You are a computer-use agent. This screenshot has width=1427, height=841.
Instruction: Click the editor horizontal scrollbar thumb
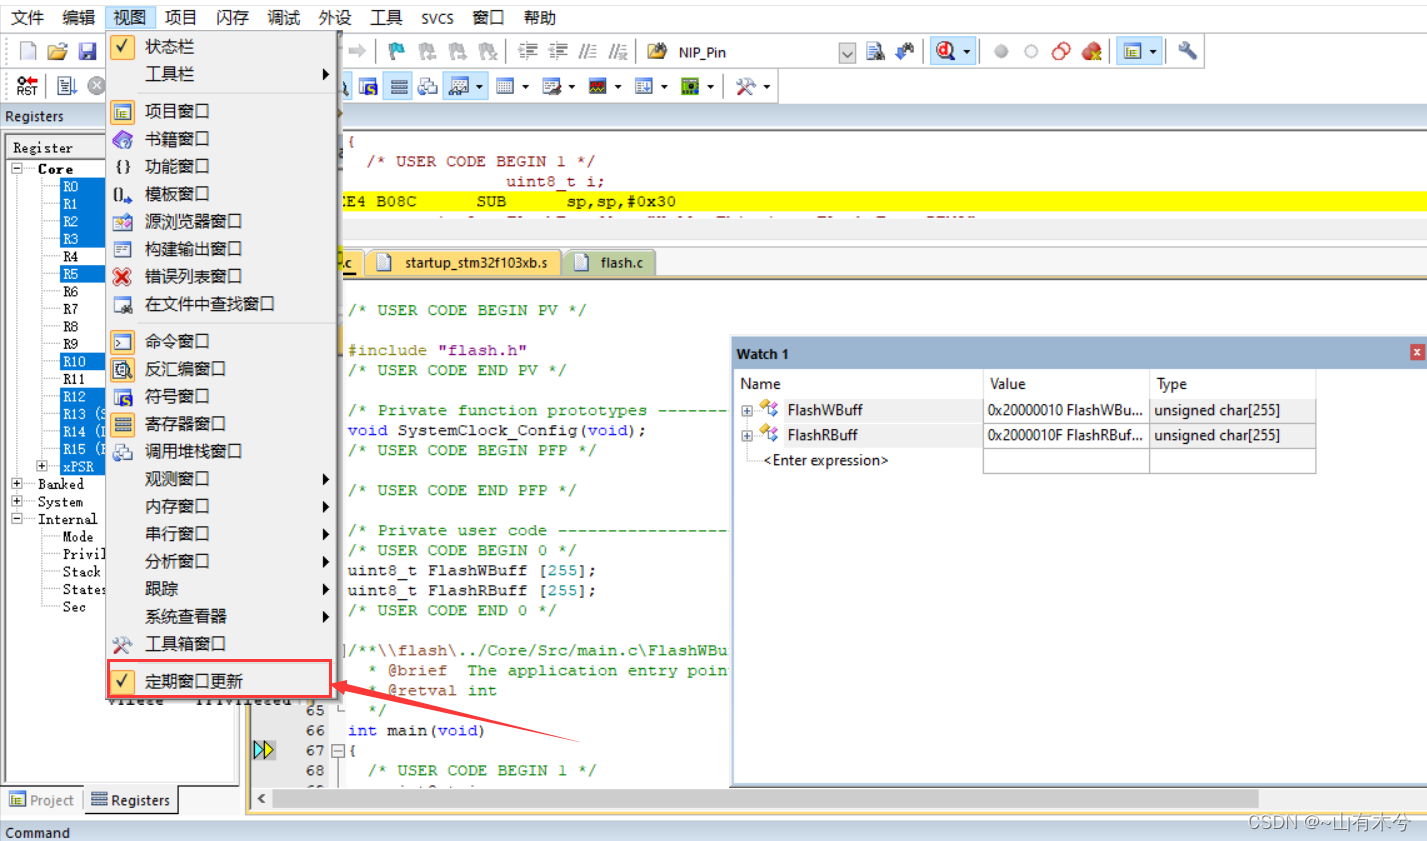765,798
